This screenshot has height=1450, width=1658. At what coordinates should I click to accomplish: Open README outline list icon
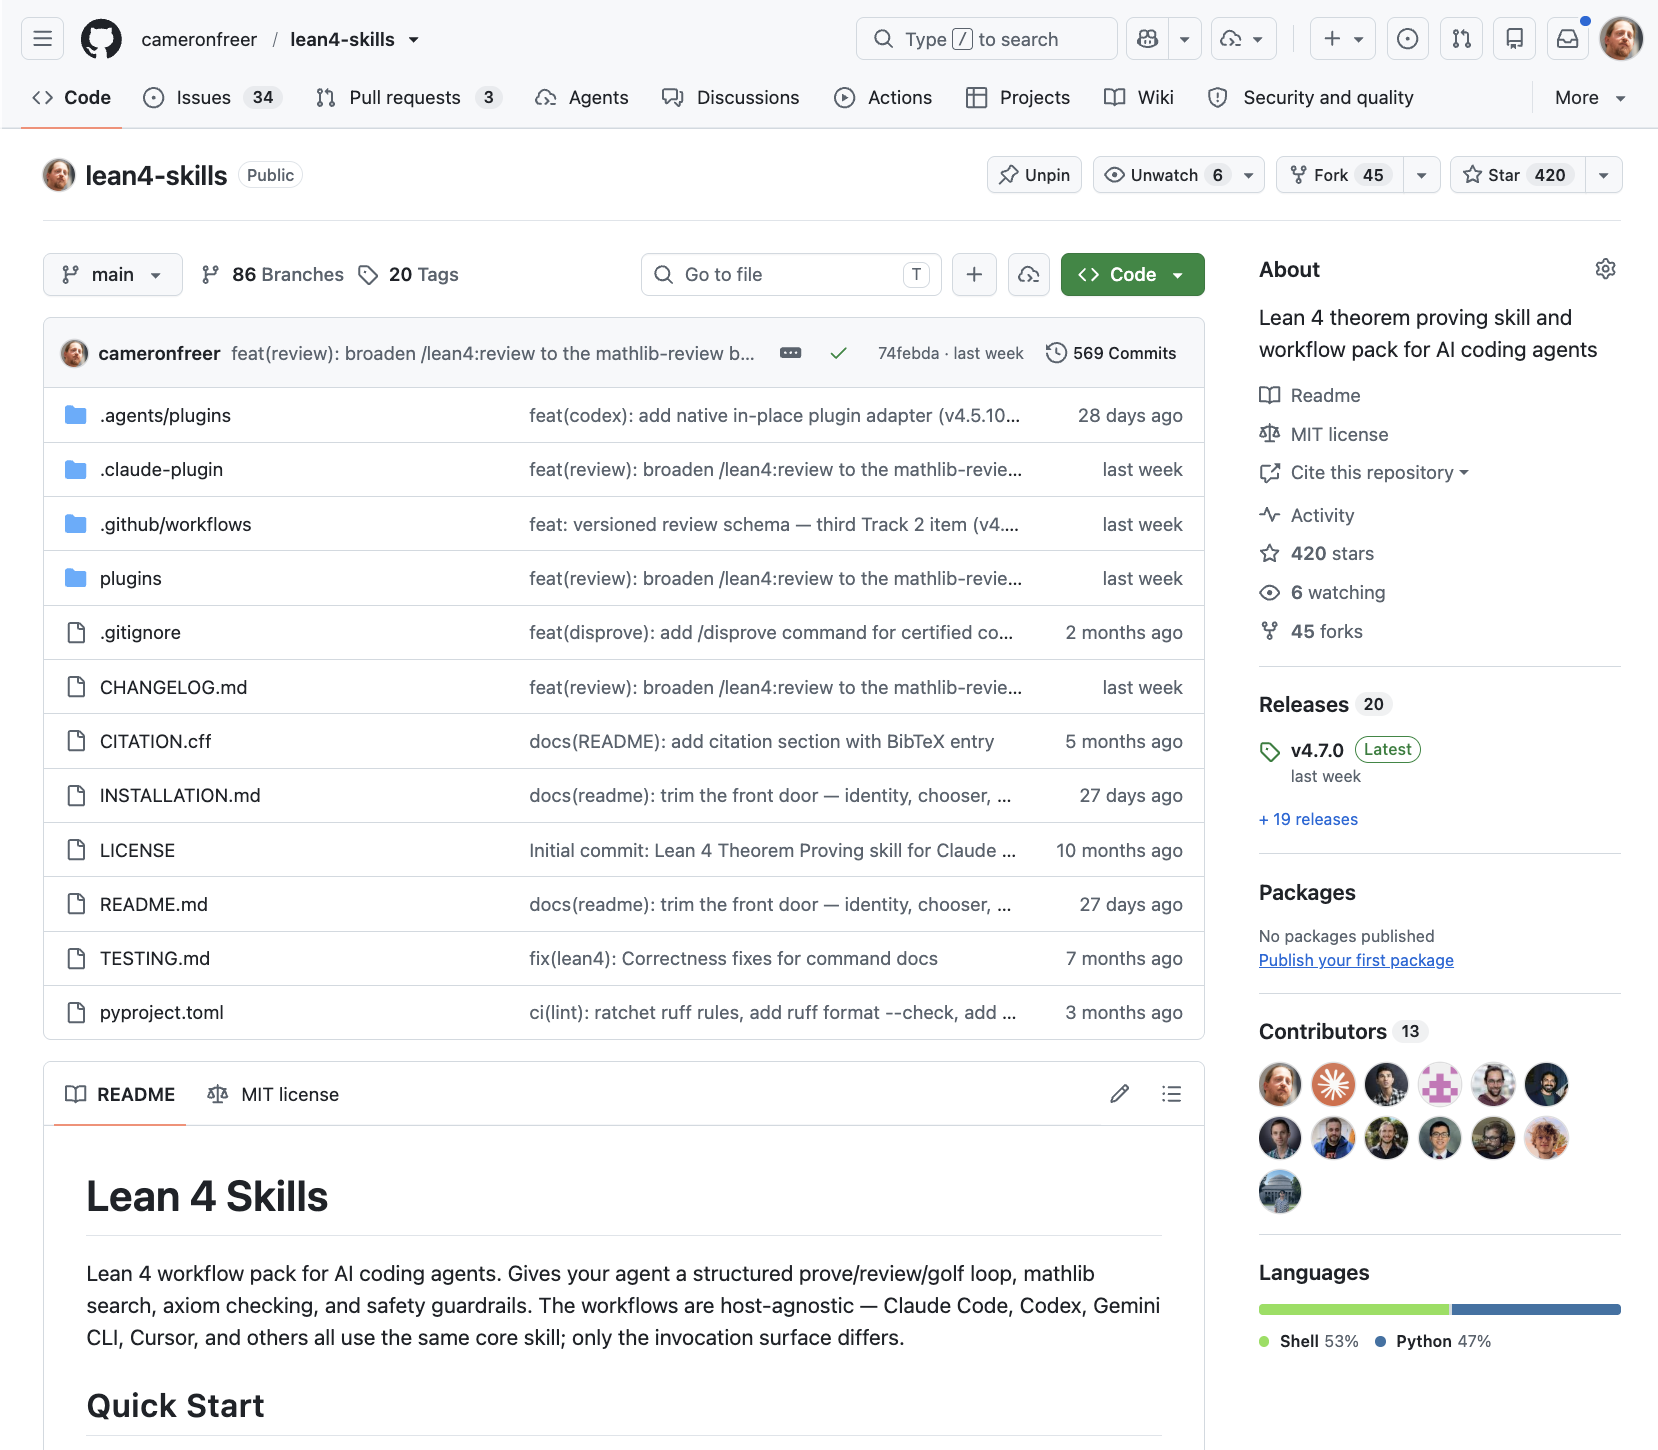[x=1171, y=1094]
